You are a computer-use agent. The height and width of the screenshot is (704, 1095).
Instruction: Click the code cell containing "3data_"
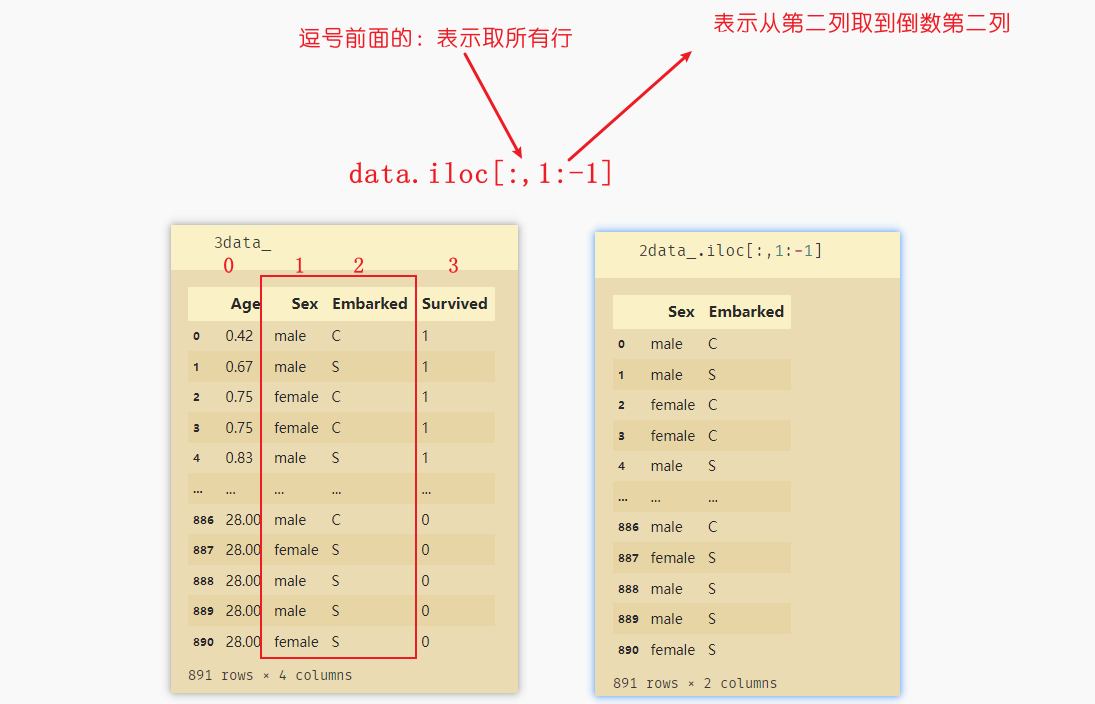coord(344,247)
